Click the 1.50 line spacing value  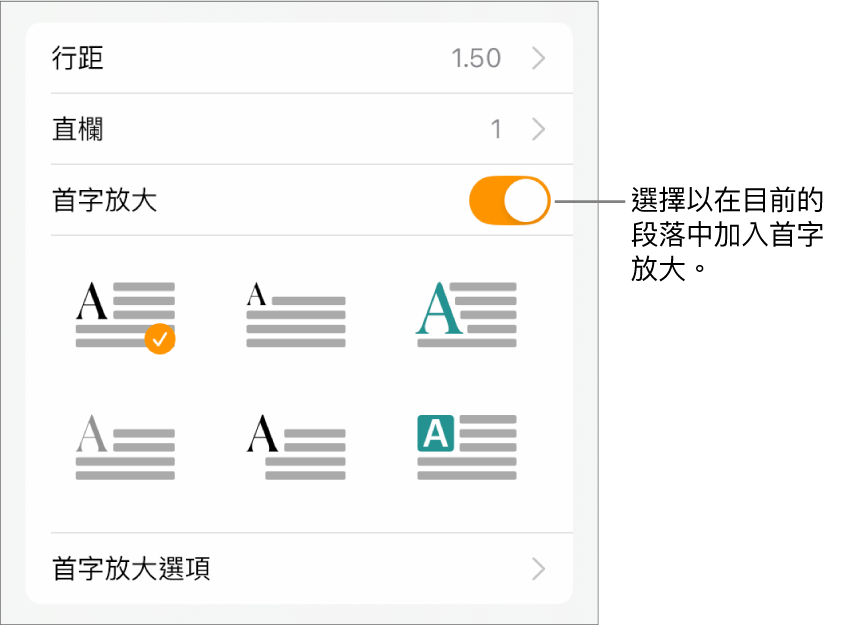tap(476, 58)
